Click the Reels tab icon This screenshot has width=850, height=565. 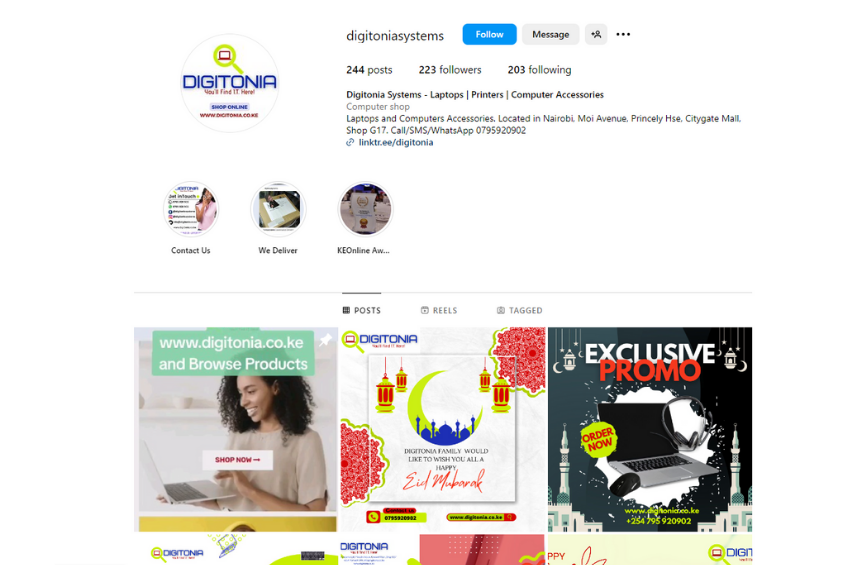pos(425,310)
